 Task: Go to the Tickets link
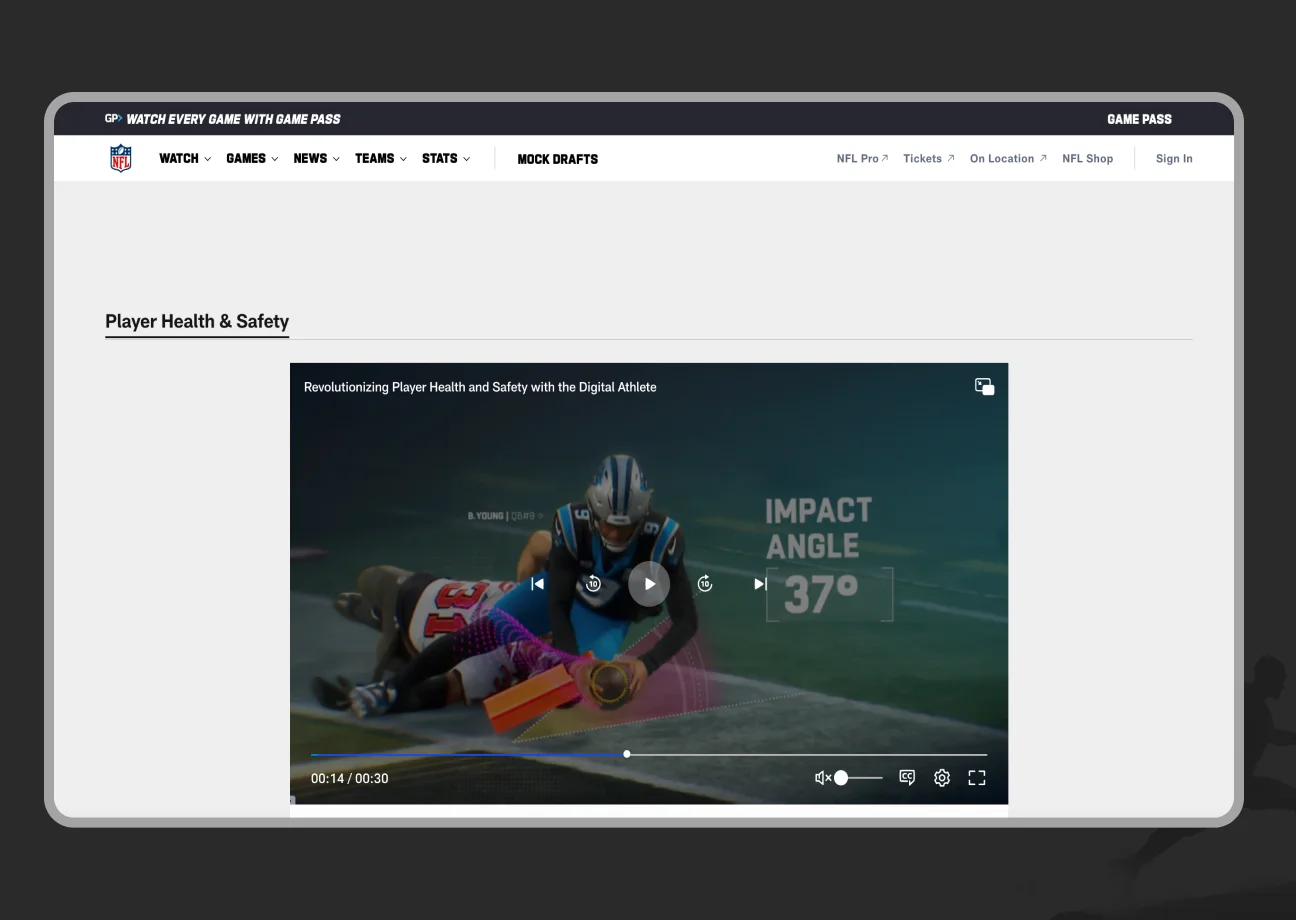click(x=929, y=158)
